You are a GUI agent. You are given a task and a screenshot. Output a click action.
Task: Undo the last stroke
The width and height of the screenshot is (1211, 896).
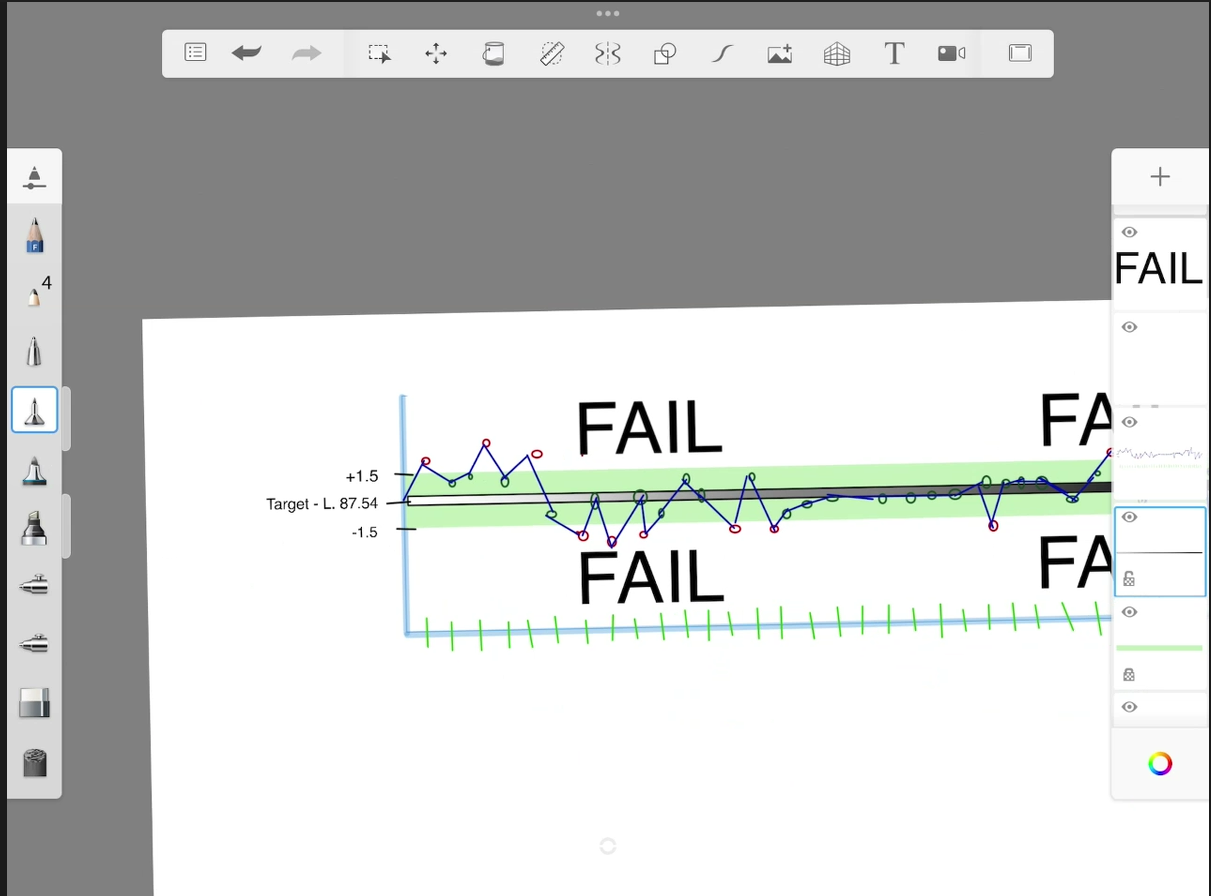246,53
